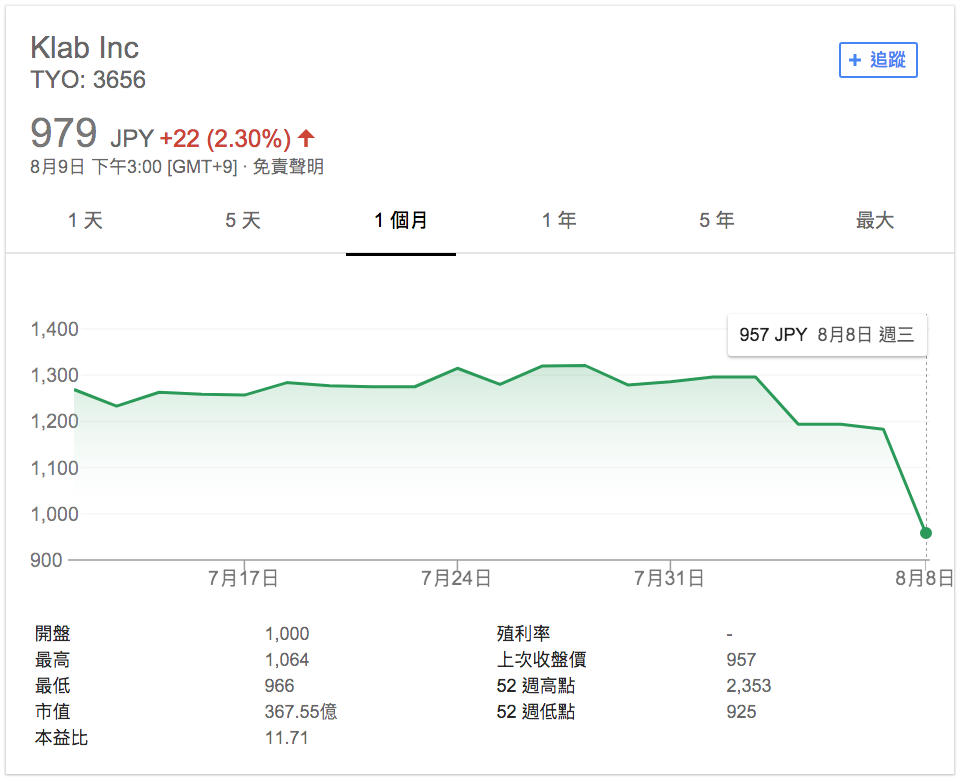Click the 7月17日 axis label

click(243, 578)
